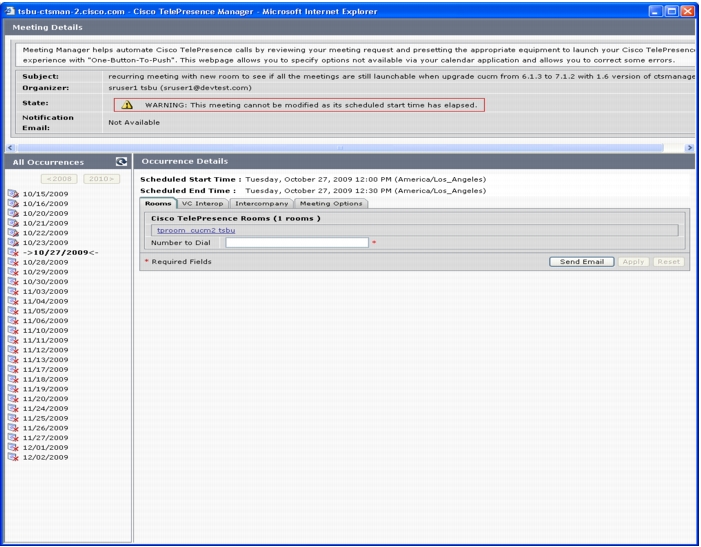The image size is (701, 547).
Task: Click the horizontal scrollbar thumb under Meeting Details
Action: tap(340, 147)
